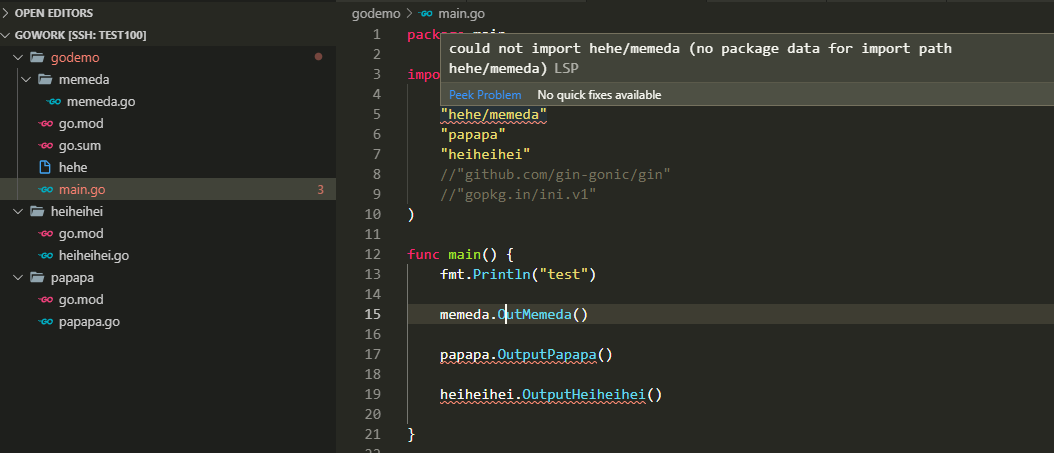Collapse the heiheihei folder chevron

tap(18, 211)
